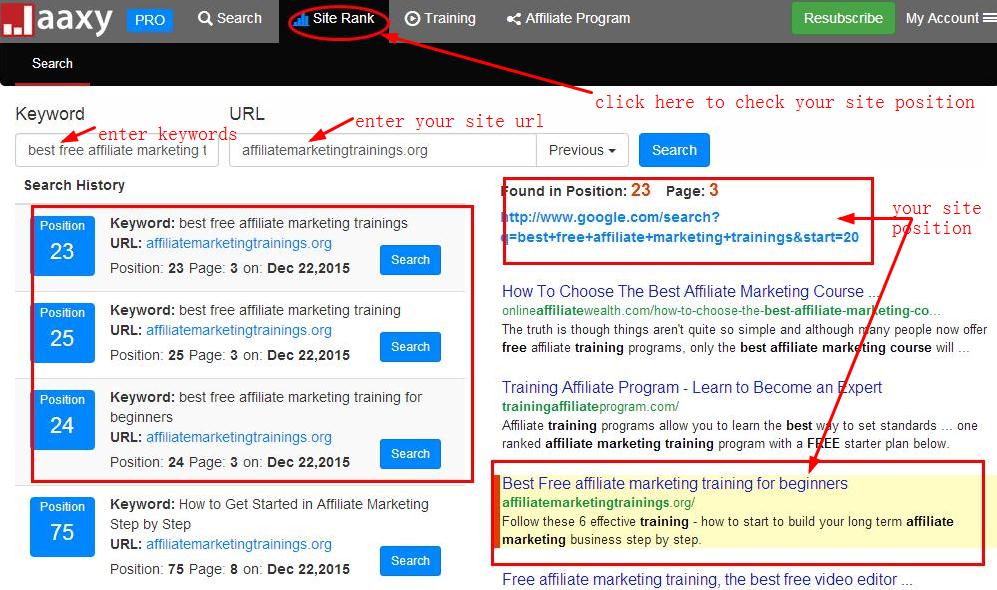This screenshot has width=997, height=590.
Task: Click Search for the position 23 history entry
Action: coord(410,260)
